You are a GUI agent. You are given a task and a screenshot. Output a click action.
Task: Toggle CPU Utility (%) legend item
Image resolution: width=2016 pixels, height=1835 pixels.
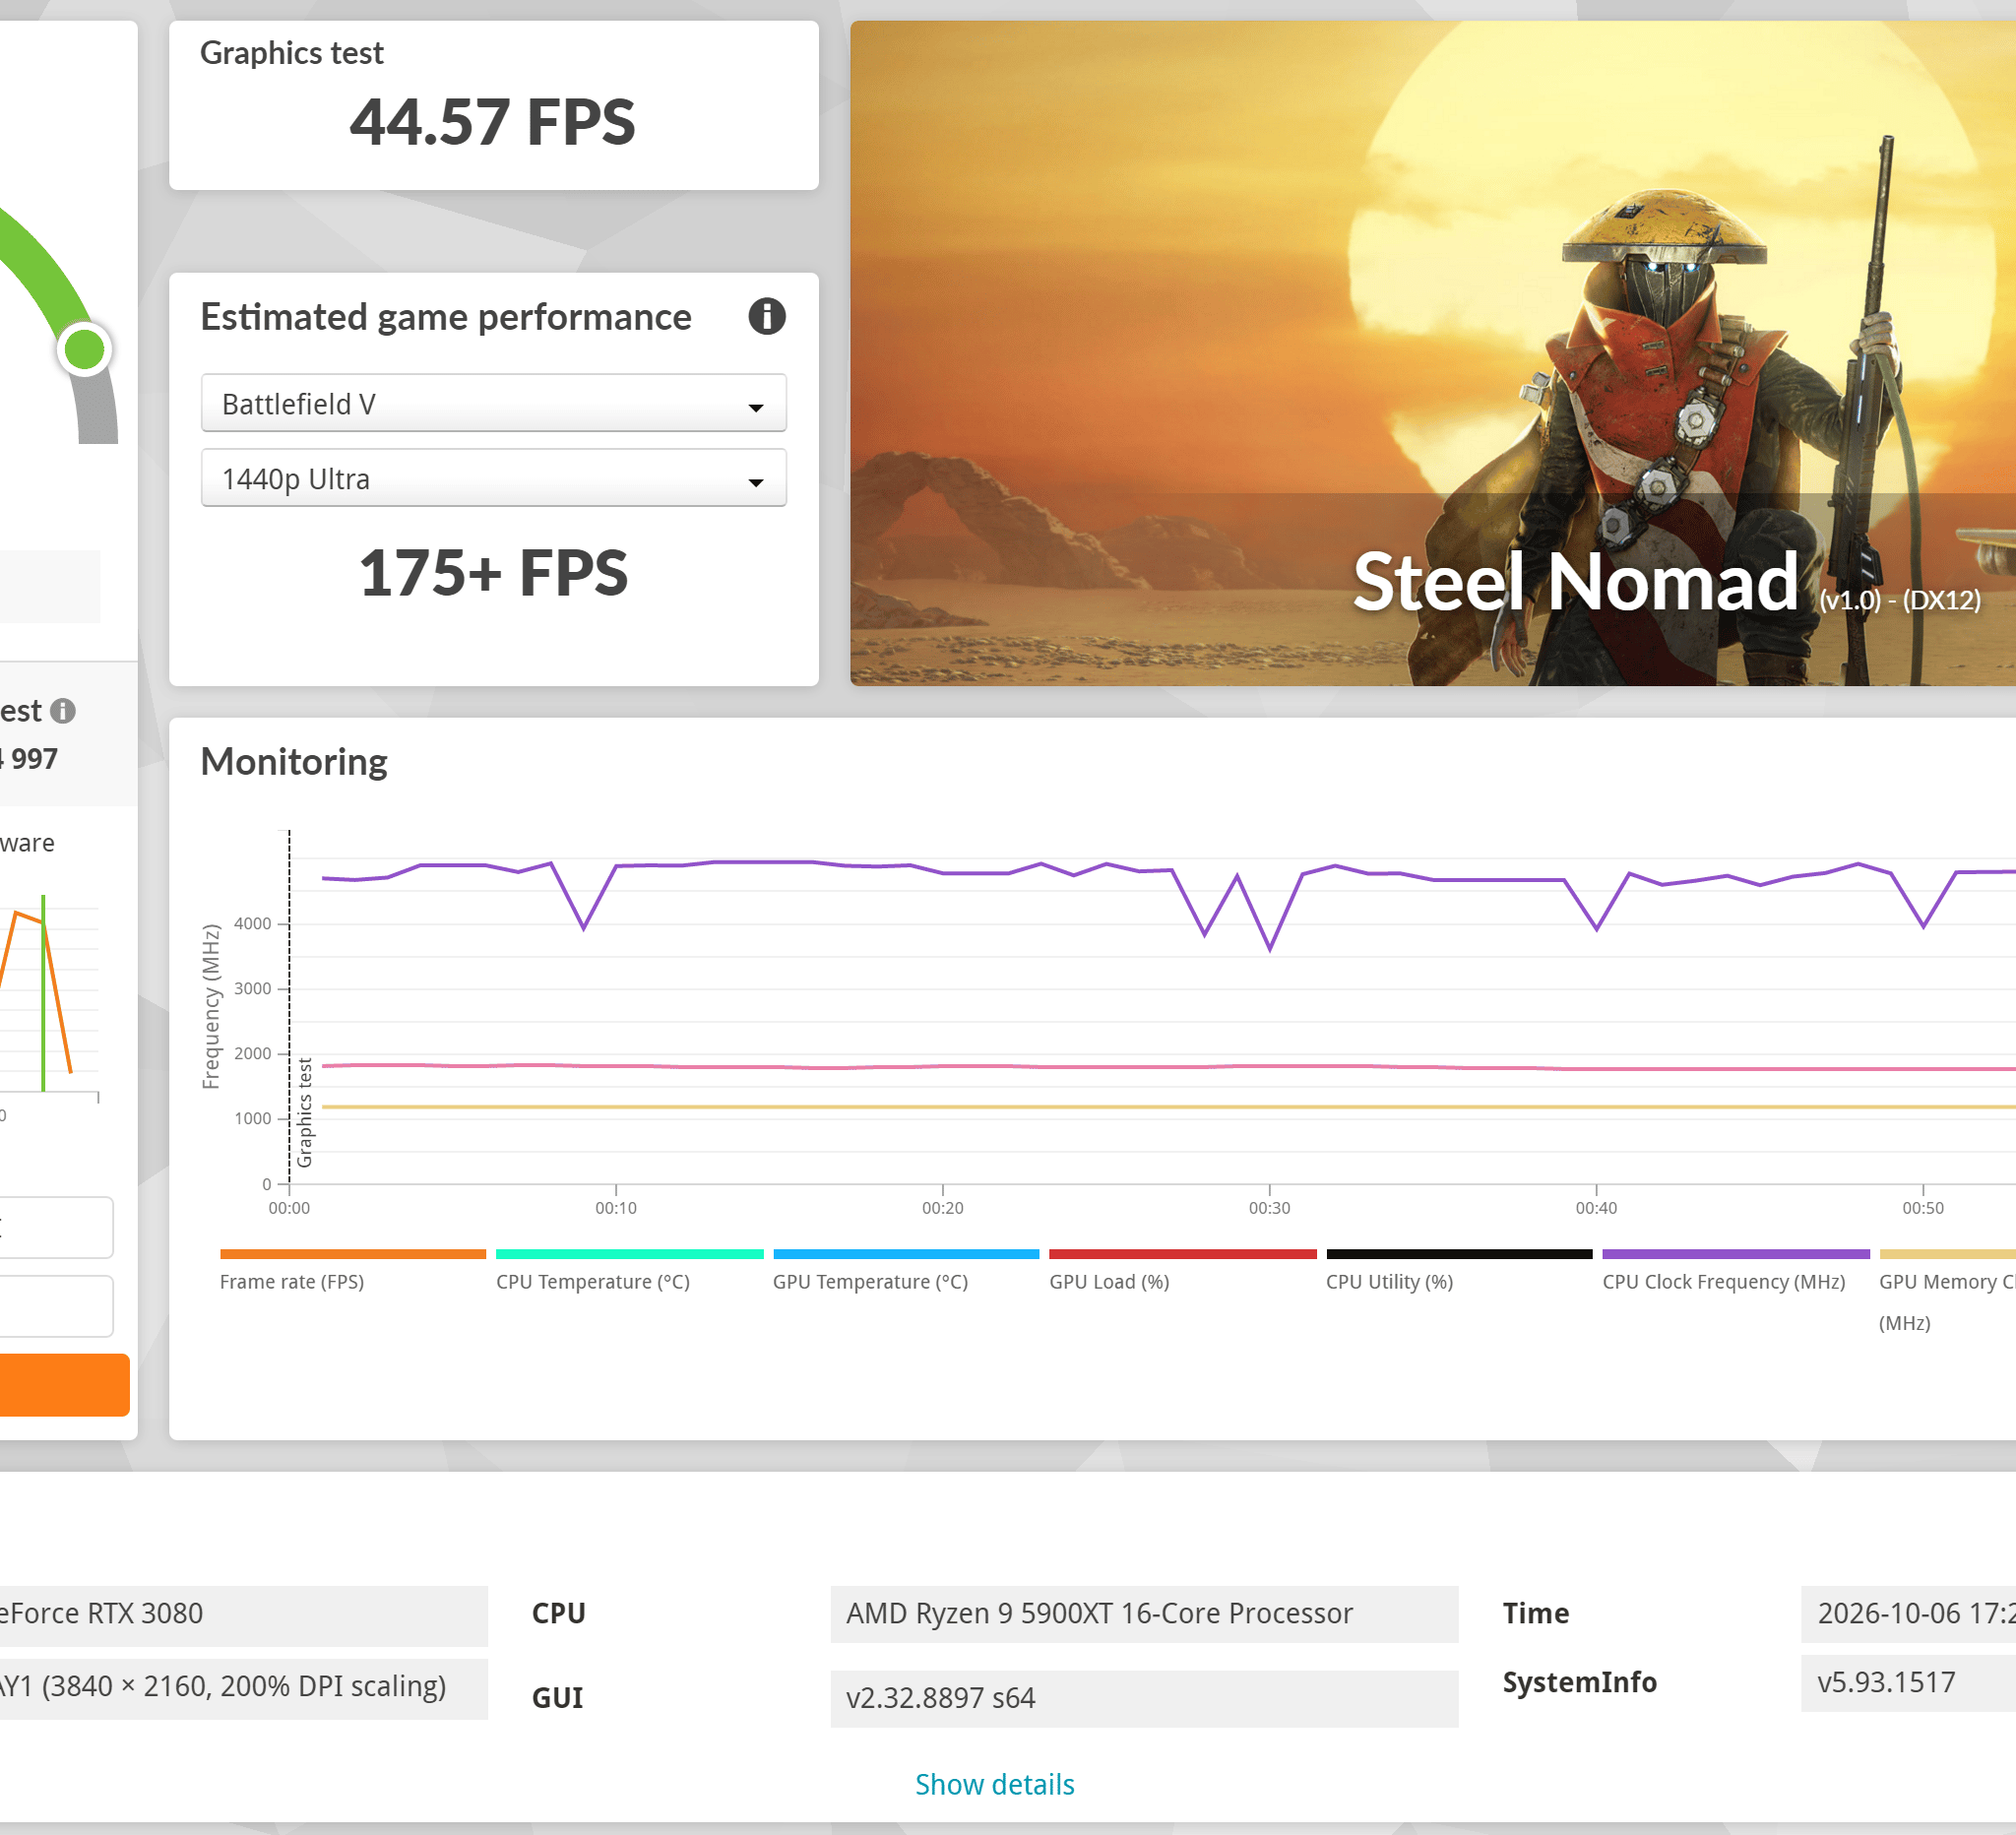1459,1272
